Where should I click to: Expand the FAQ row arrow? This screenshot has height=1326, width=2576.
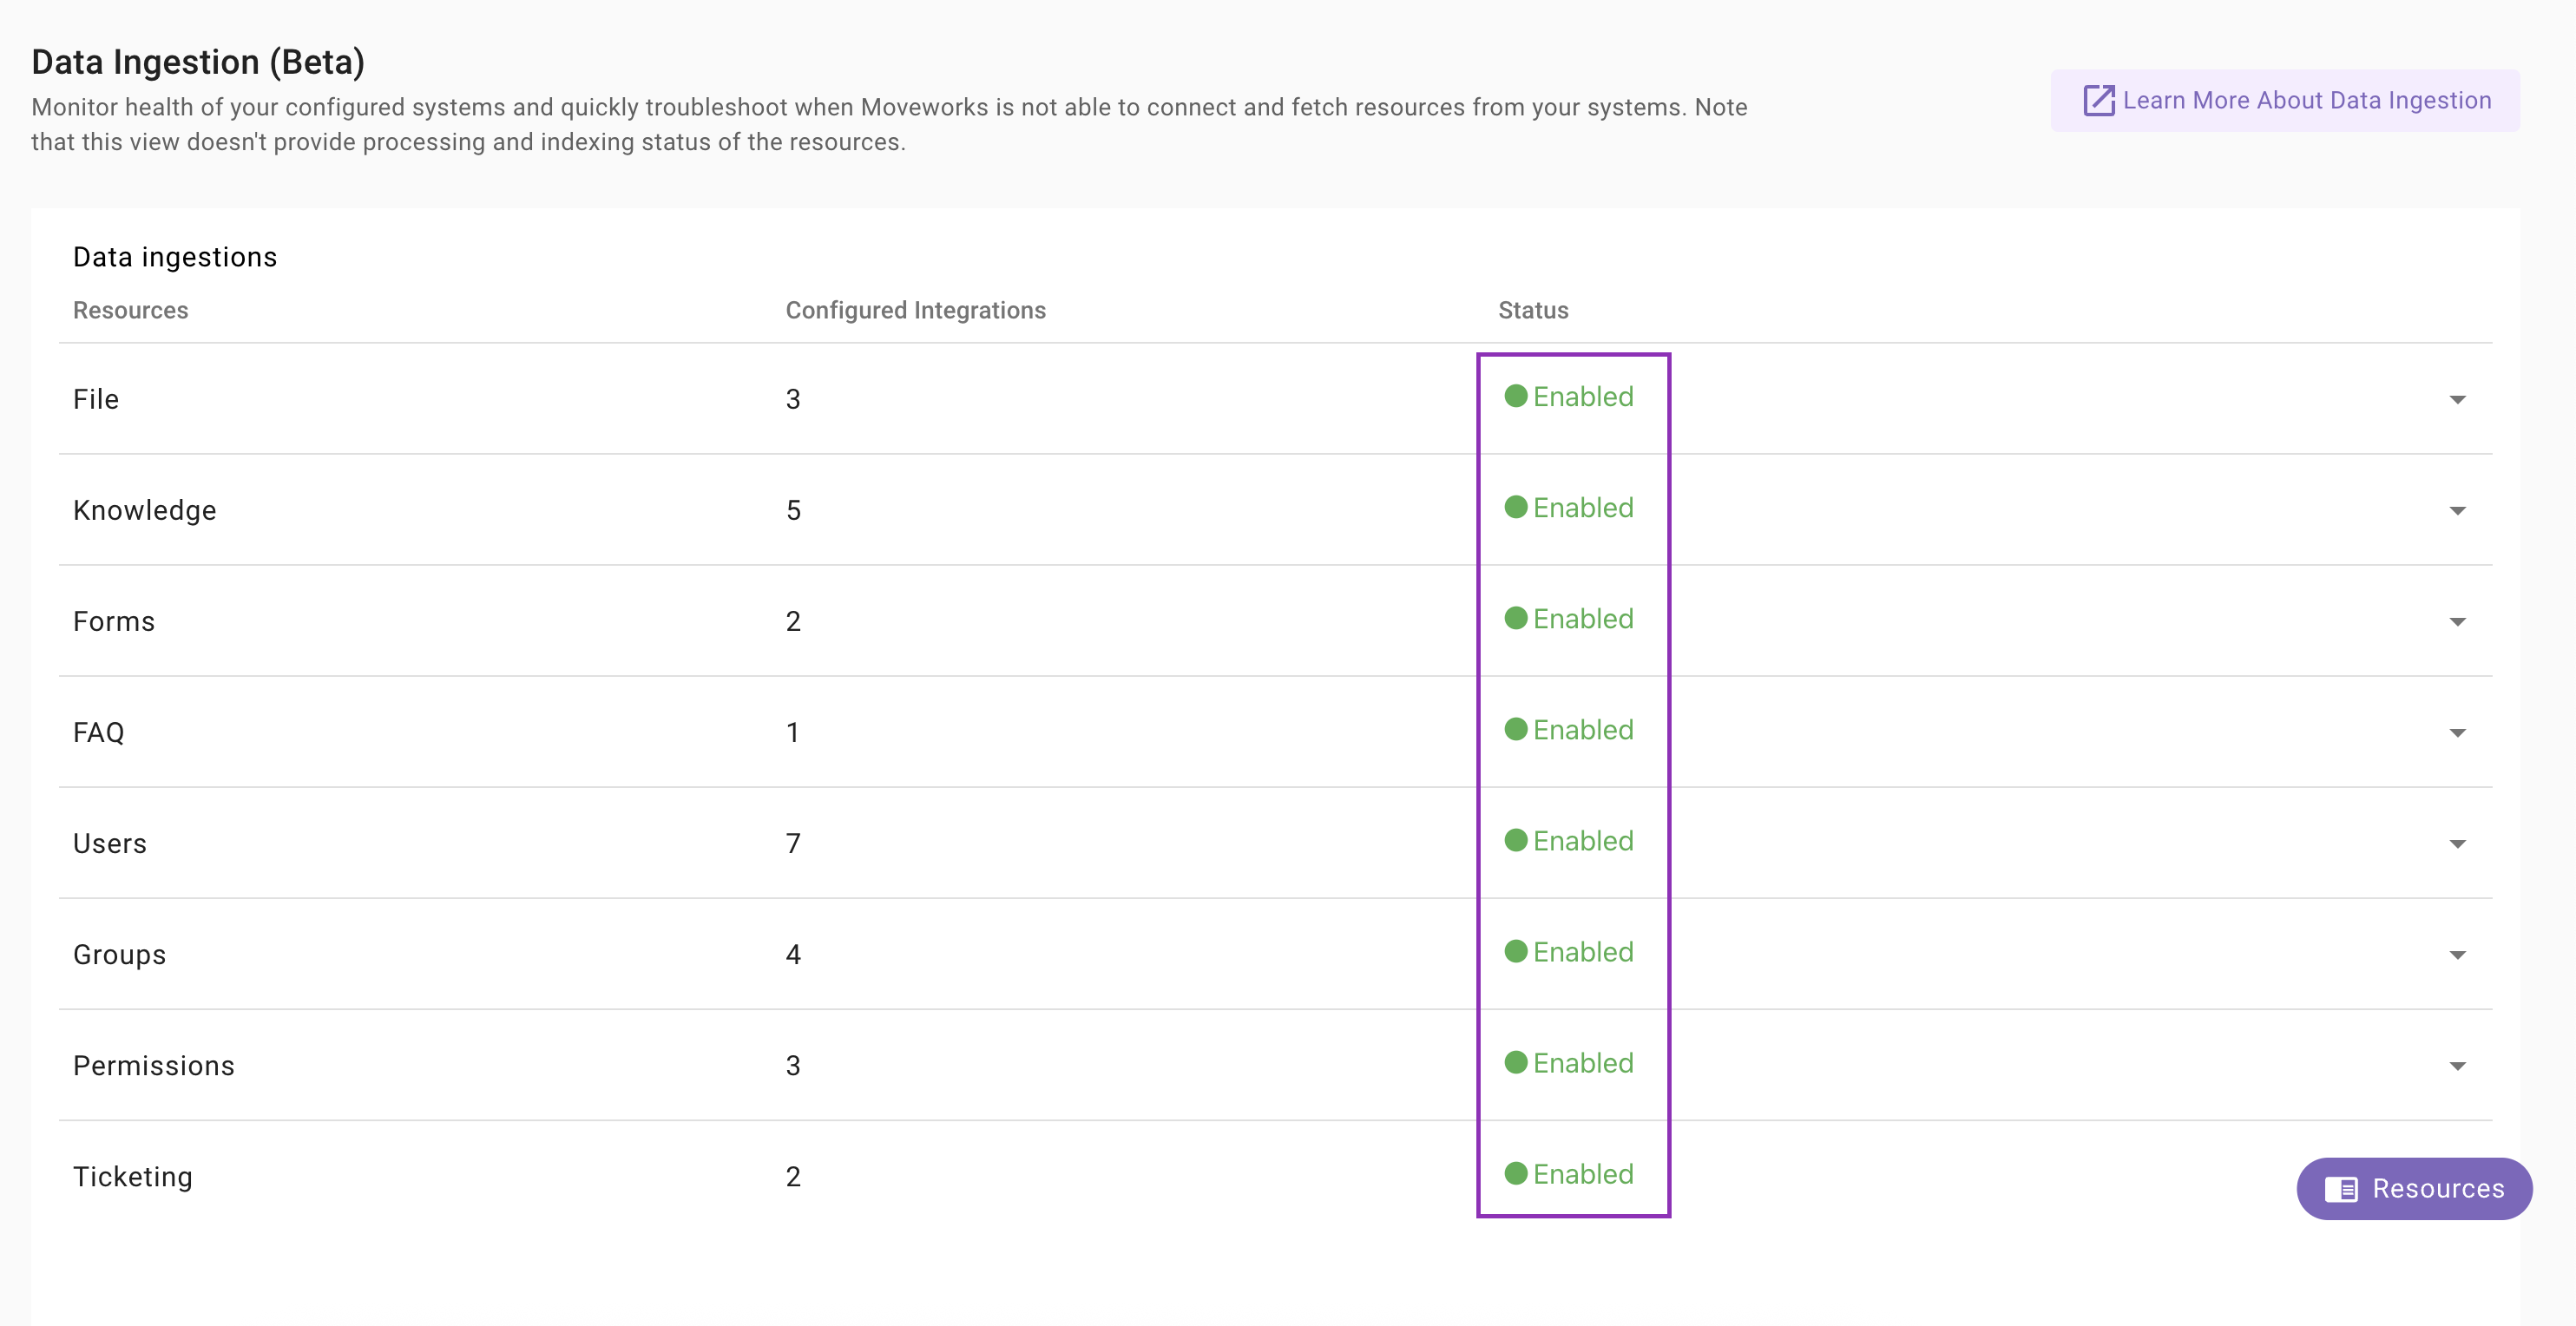pyautogui.click(x=2457, y=733)
